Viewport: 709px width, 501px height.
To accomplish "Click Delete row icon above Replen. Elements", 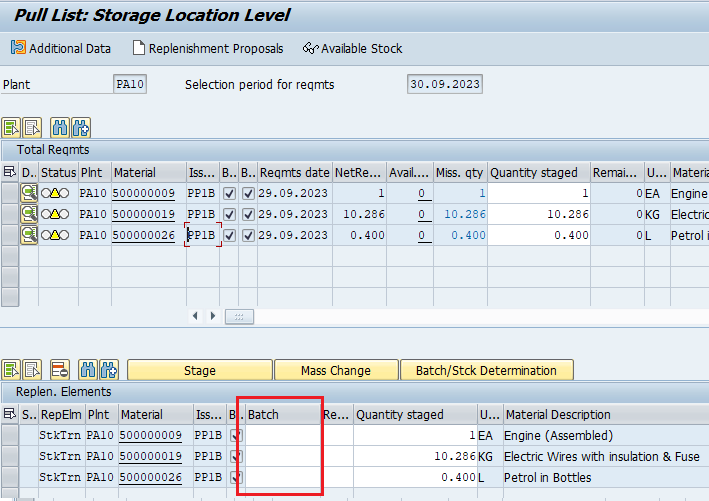I will (59, 370).
